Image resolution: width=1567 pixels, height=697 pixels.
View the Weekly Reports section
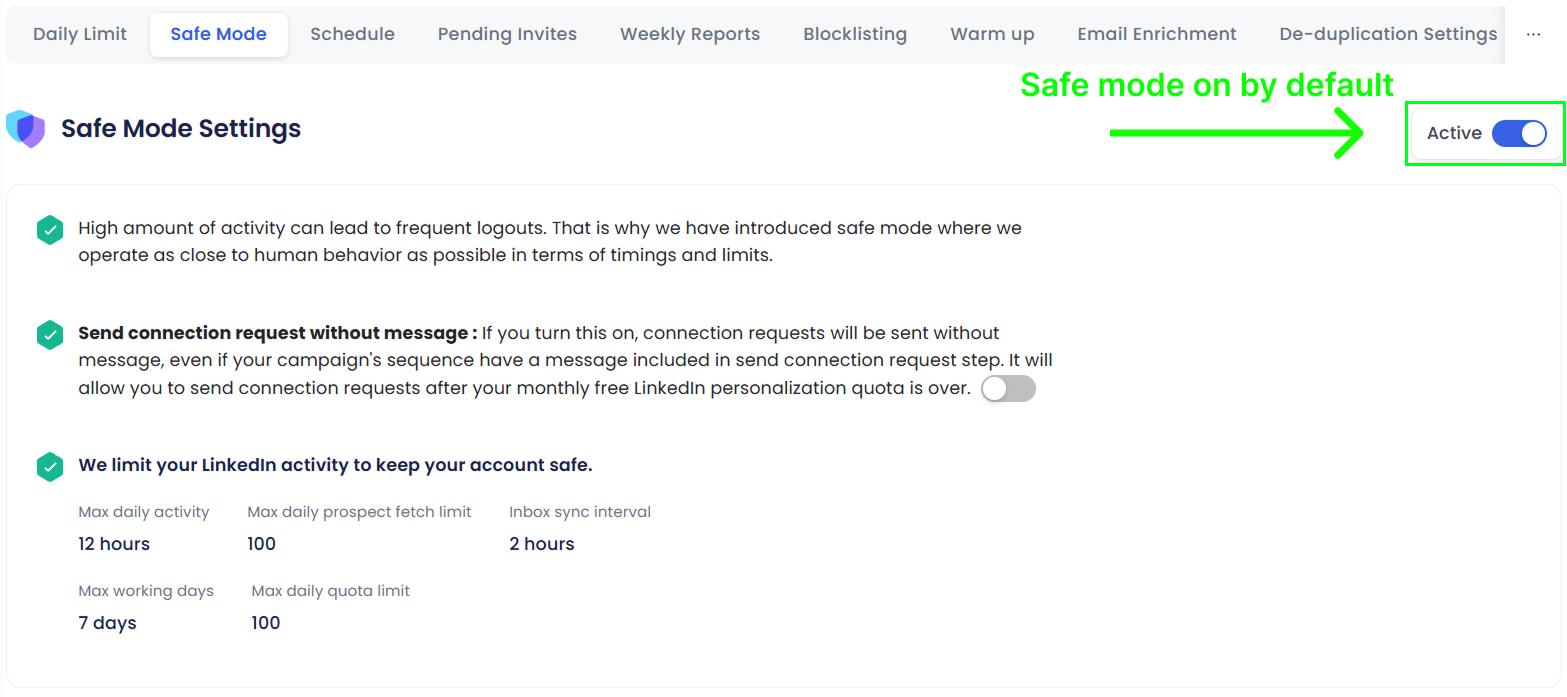click(x=689, y=33)
